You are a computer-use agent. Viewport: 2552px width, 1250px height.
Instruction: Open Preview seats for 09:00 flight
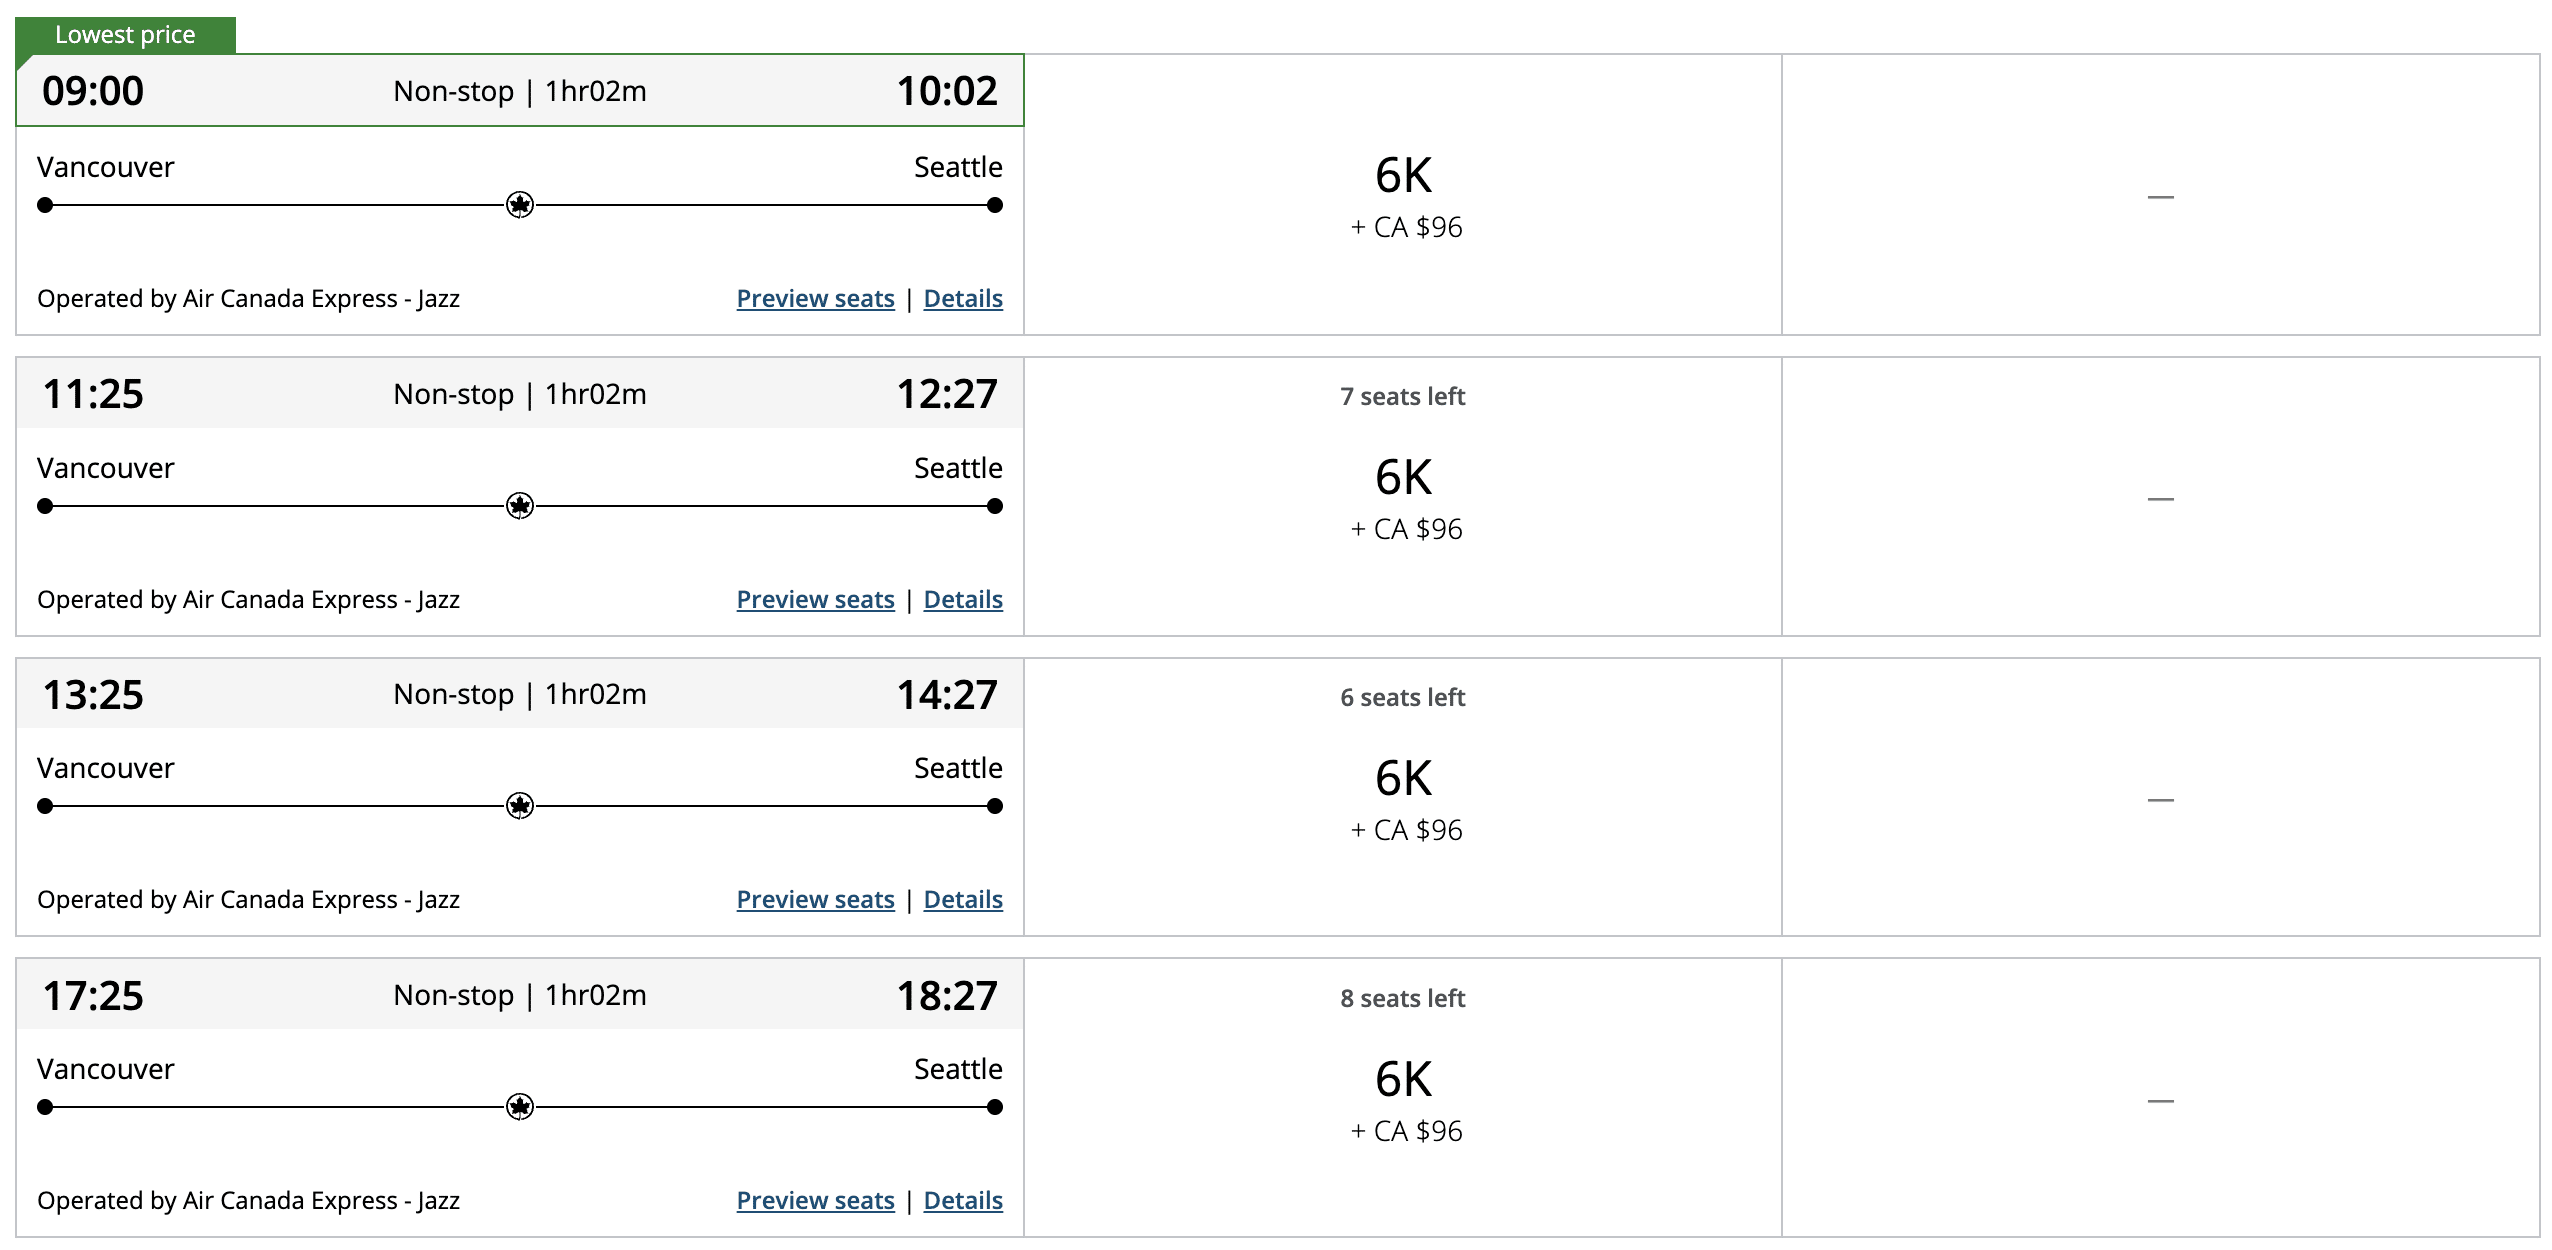click(x=815, y=299)
